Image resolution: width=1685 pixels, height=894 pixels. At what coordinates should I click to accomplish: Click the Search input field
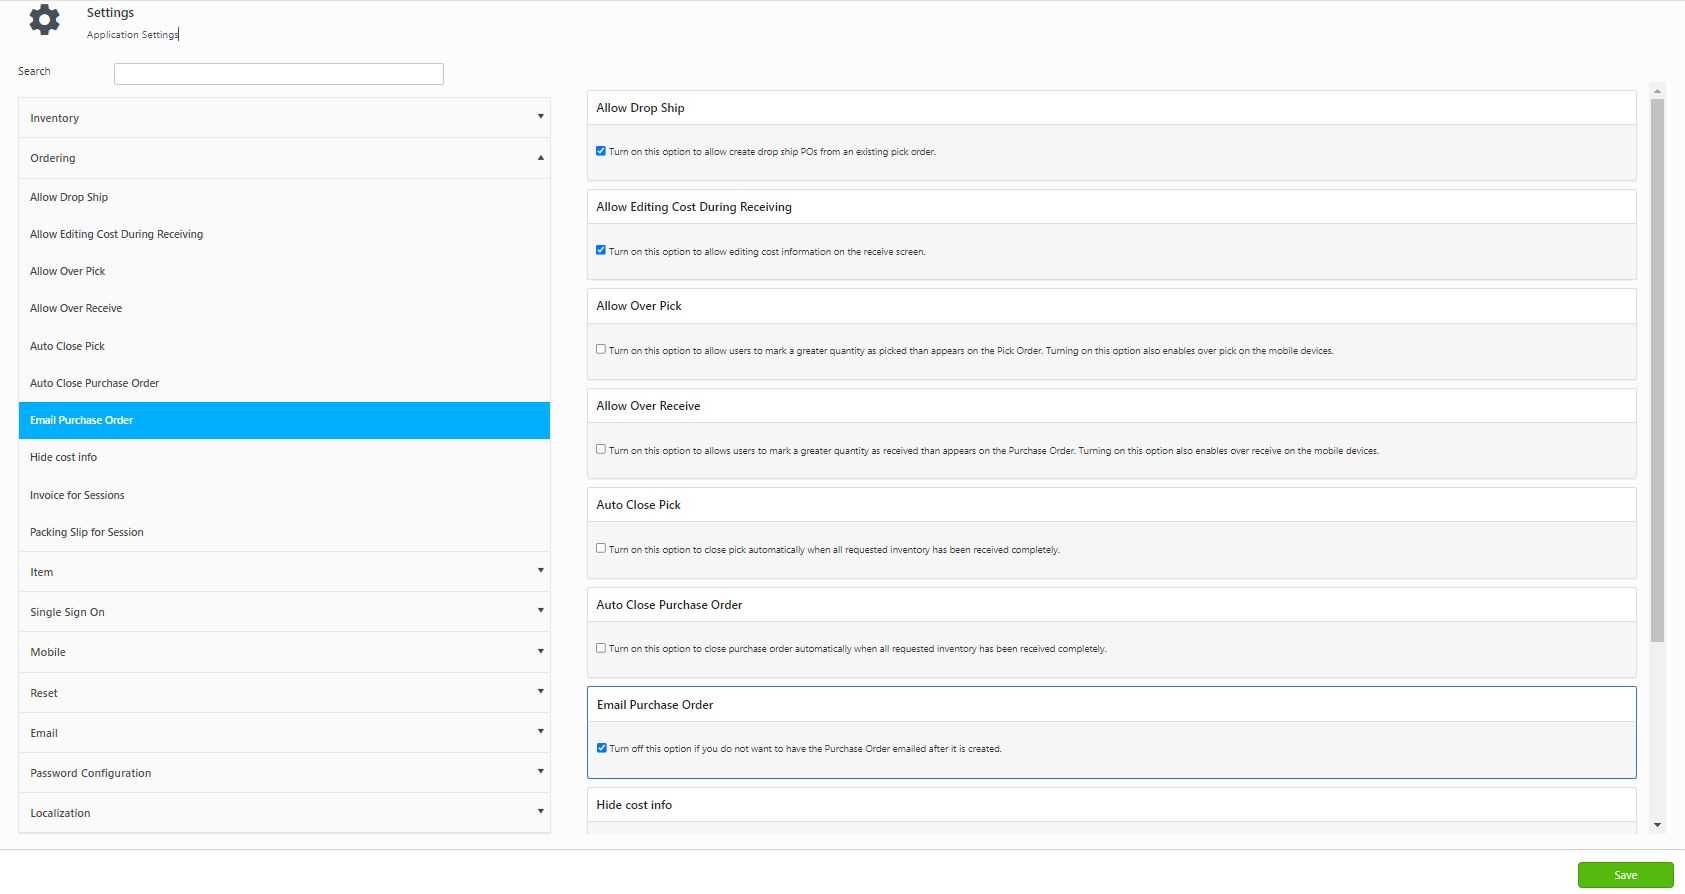(x=278, y=74)
